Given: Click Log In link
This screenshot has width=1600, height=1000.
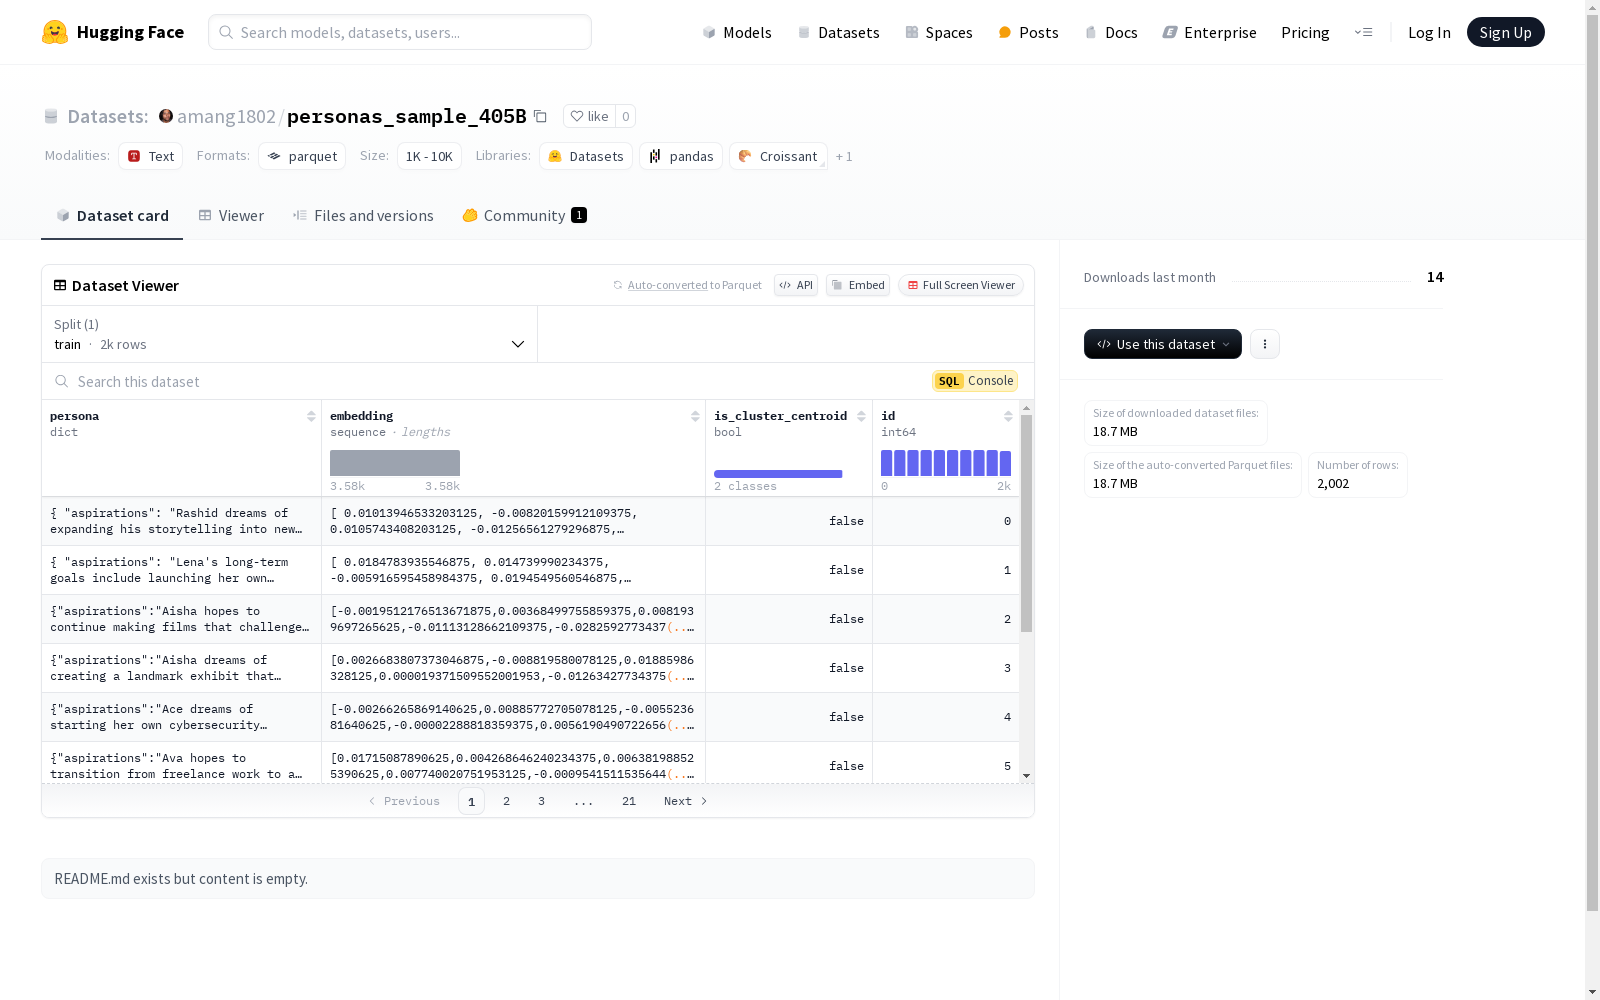Looking at the screenshot, I should coord(1429,32).
